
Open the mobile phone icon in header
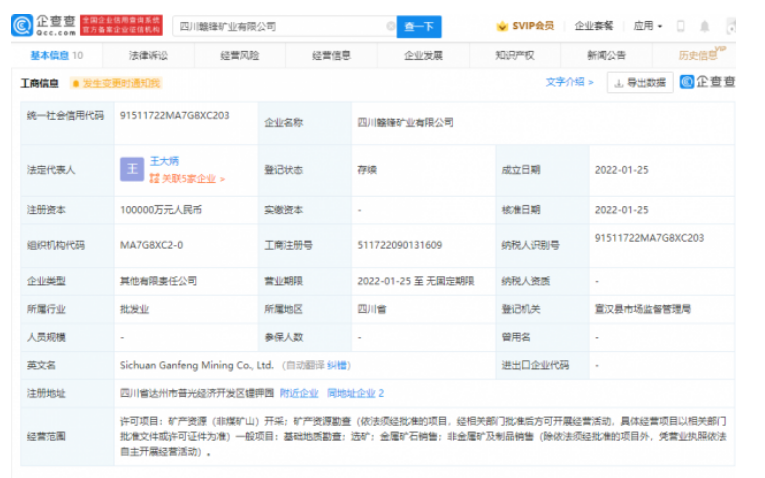(681, 26)
